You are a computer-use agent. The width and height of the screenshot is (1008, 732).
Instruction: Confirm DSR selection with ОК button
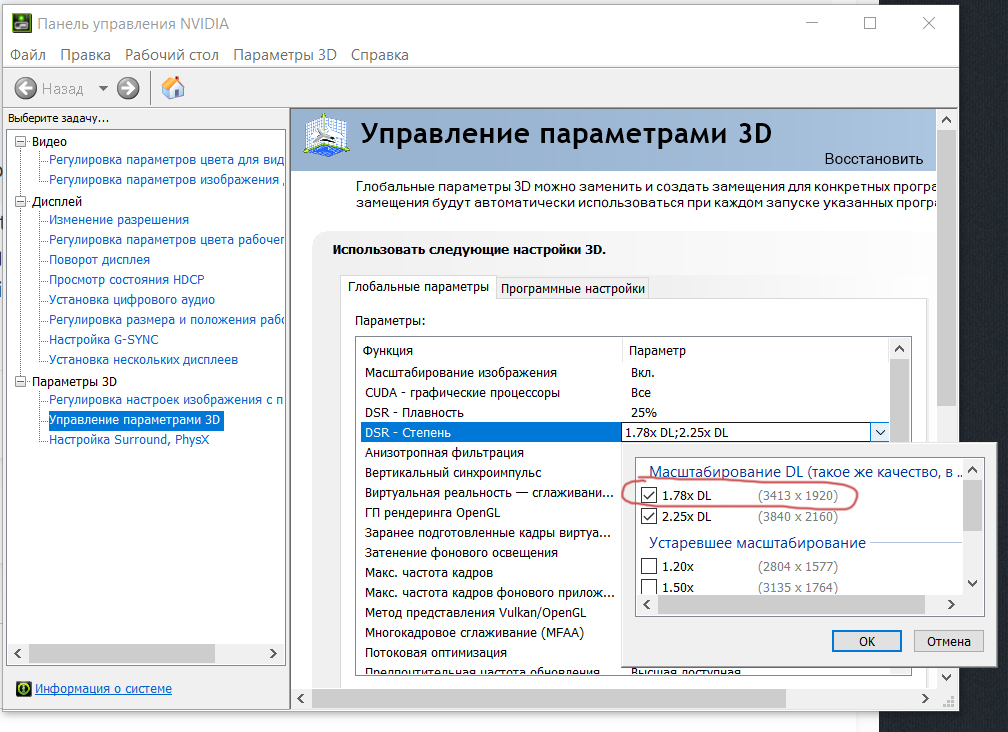pyautogui.click(x=867, y=641)
